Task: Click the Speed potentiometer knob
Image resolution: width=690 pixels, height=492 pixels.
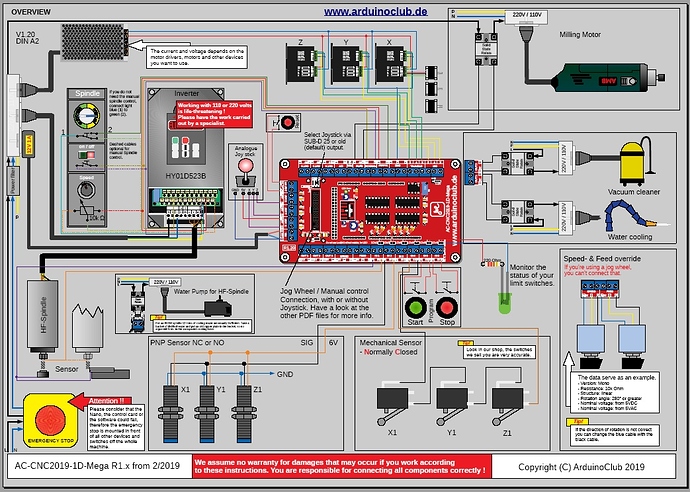Action: (86, 190)
